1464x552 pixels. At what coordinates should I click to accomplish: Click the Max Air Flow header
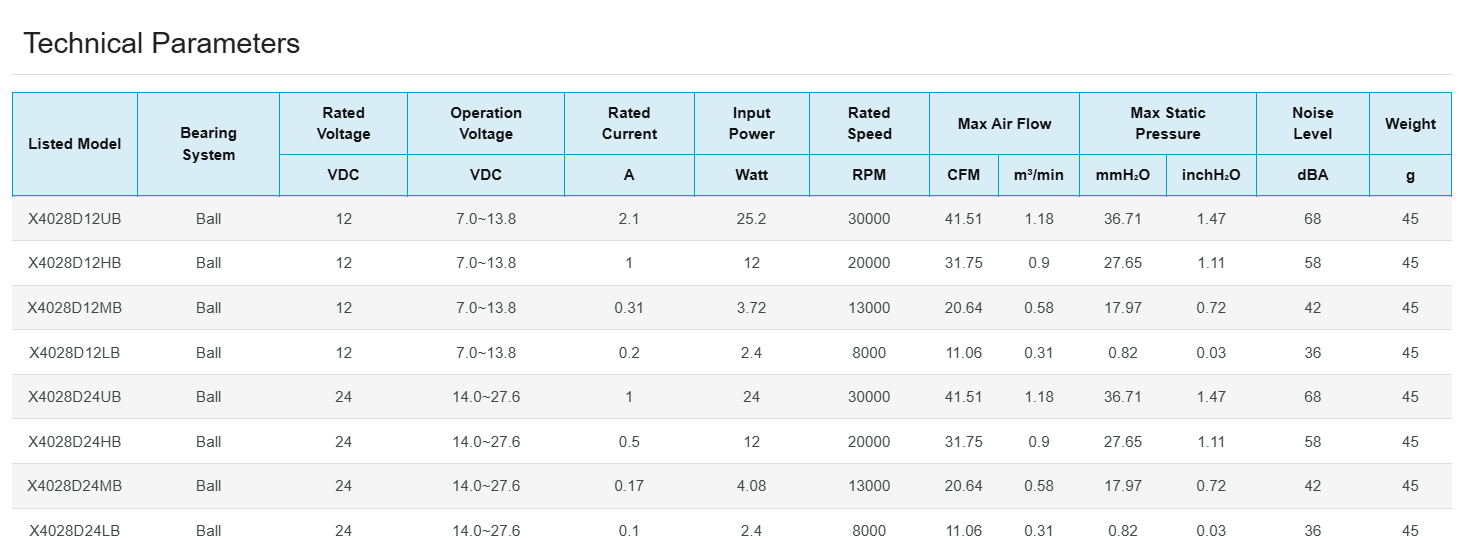1004,124
